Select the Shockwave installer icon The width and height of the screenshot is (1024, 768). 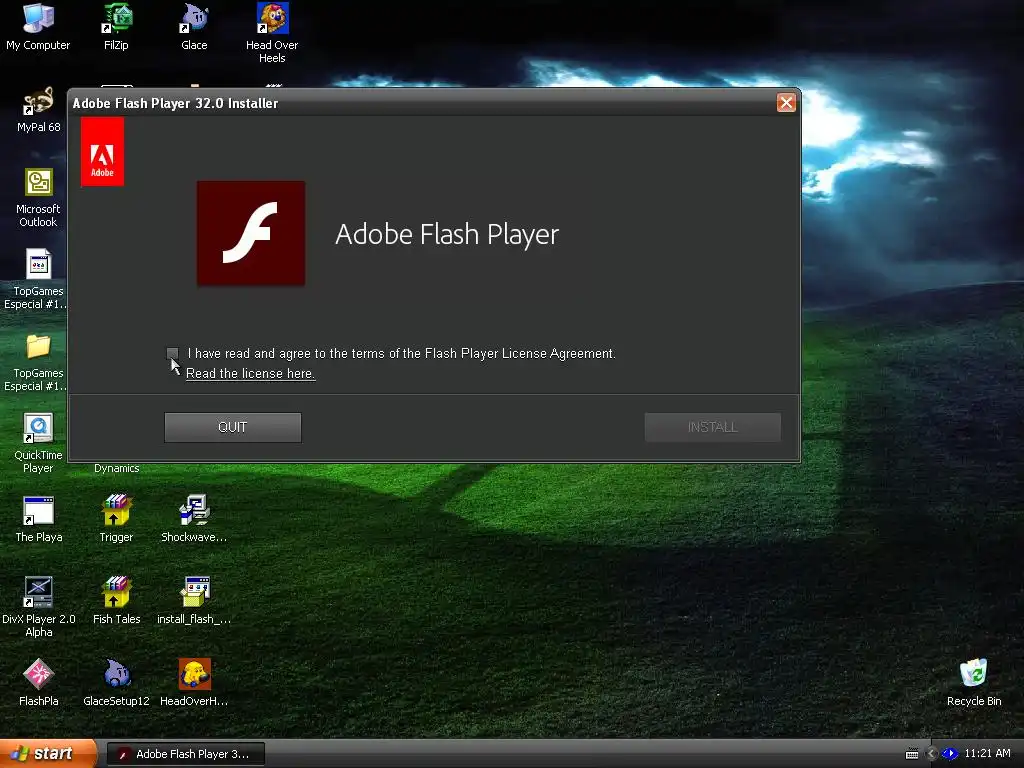(194, 520)
